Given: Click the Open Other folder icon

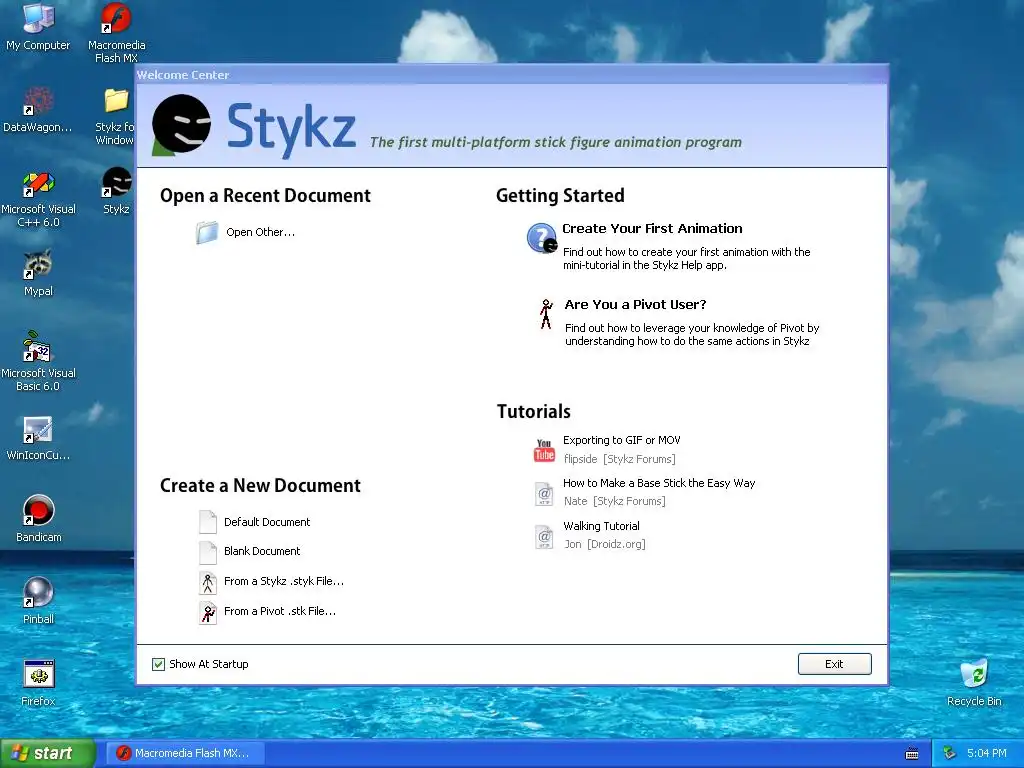Looking at the screenshot, I should point(207,232).
